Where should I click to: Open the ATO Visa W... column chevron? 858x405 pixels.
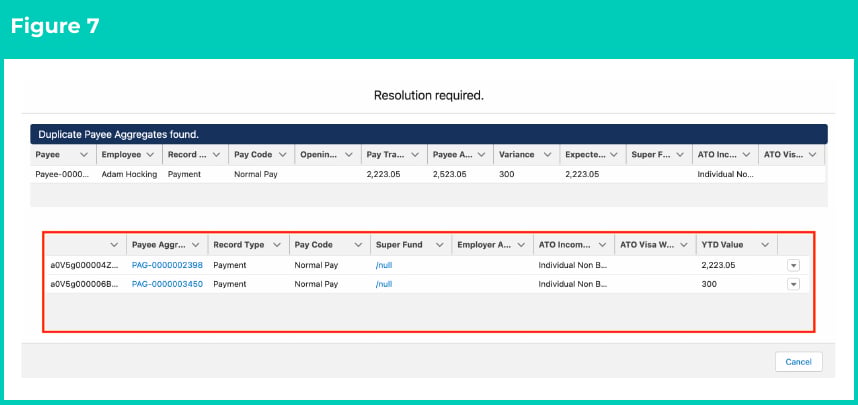683,245
